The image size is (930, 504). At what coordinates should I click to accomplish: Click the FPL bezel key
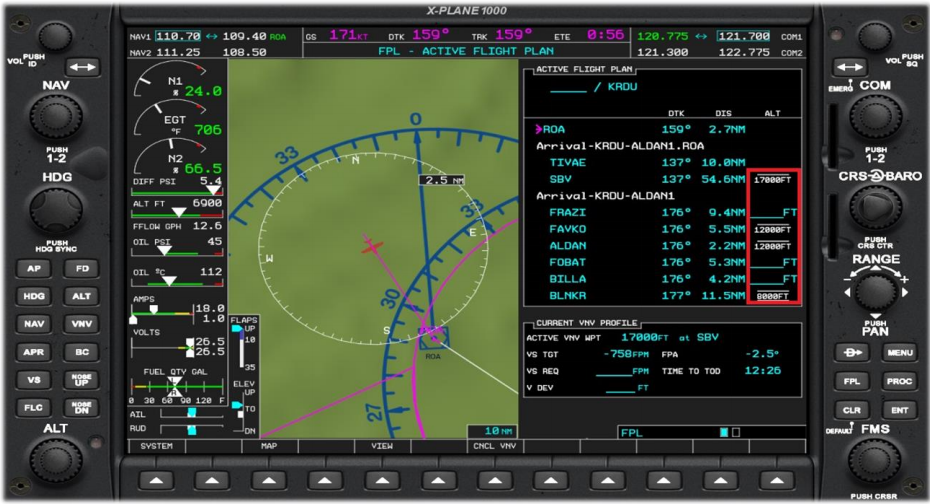click(x=852, y=381)
